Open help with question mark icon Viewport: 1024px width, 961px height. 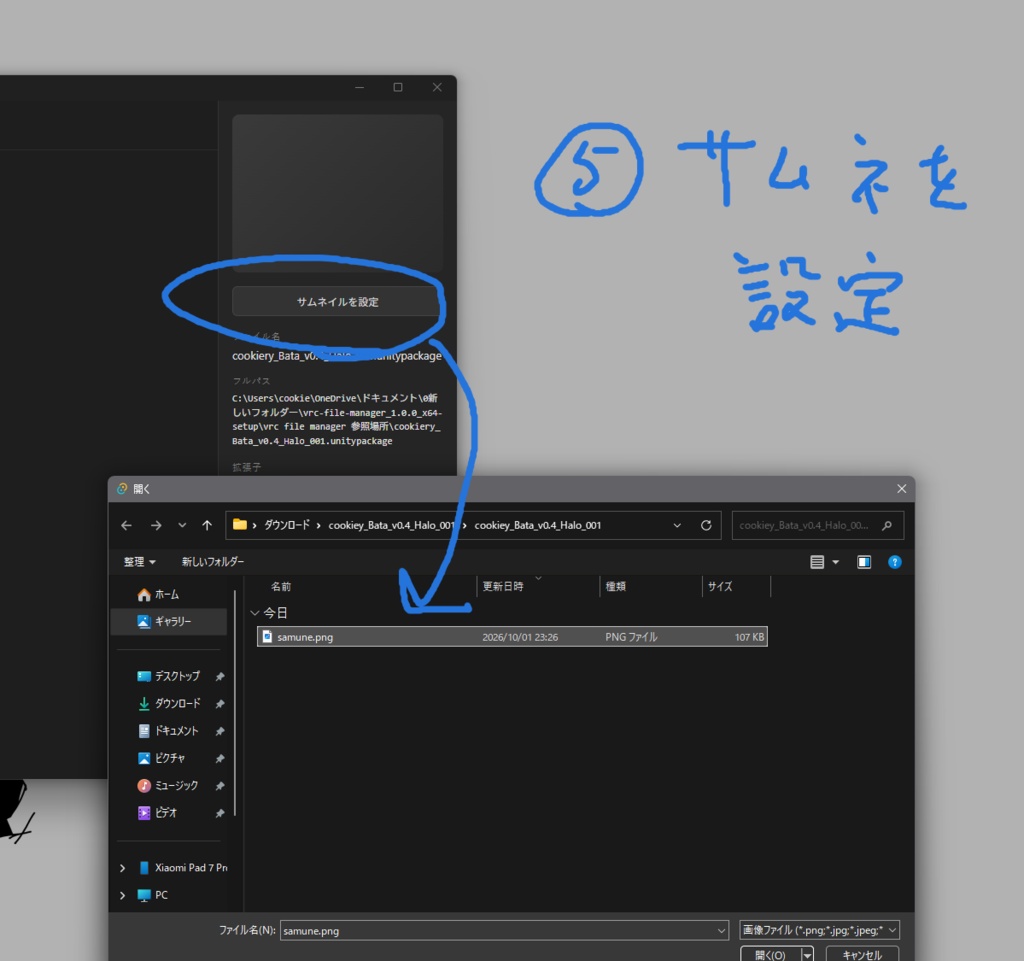tap(895, 562)
